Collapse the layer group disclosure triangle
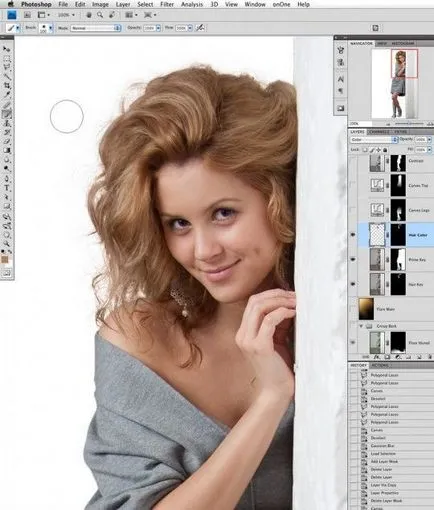434x510 pixels. [361, 326]
